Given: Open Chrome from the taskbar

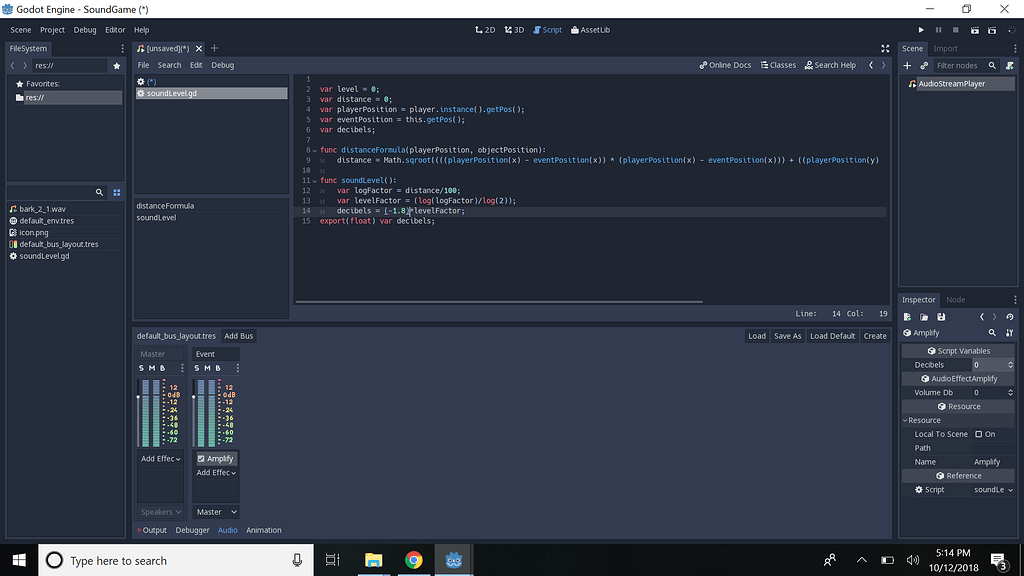Looking at the screenshot, I should pyautogui.click(x=413, y=560).
